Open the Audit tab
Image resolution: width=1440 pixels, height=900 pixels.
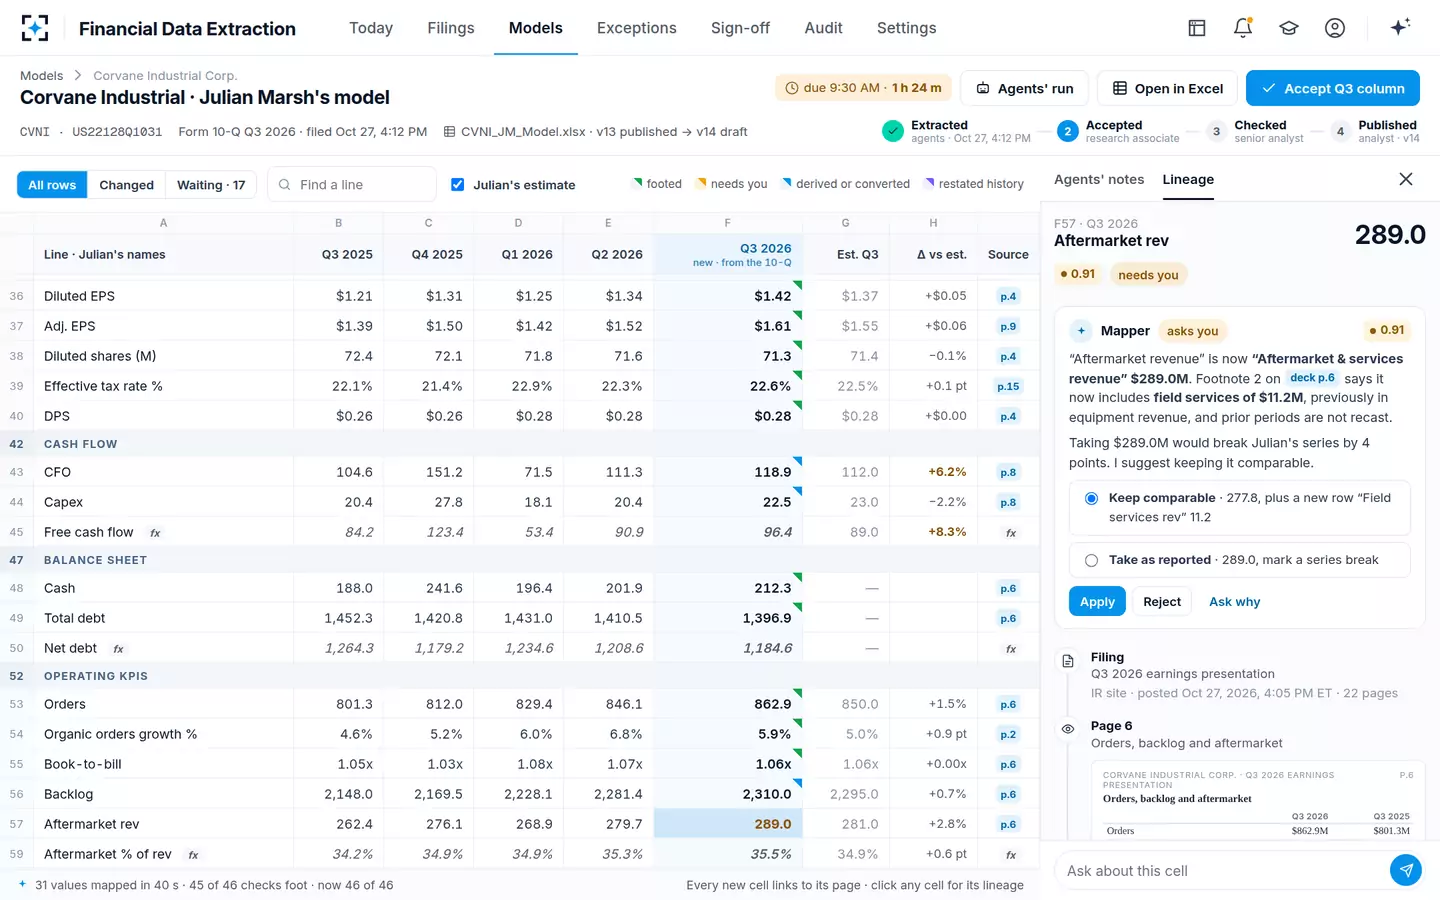click(823, 28)
